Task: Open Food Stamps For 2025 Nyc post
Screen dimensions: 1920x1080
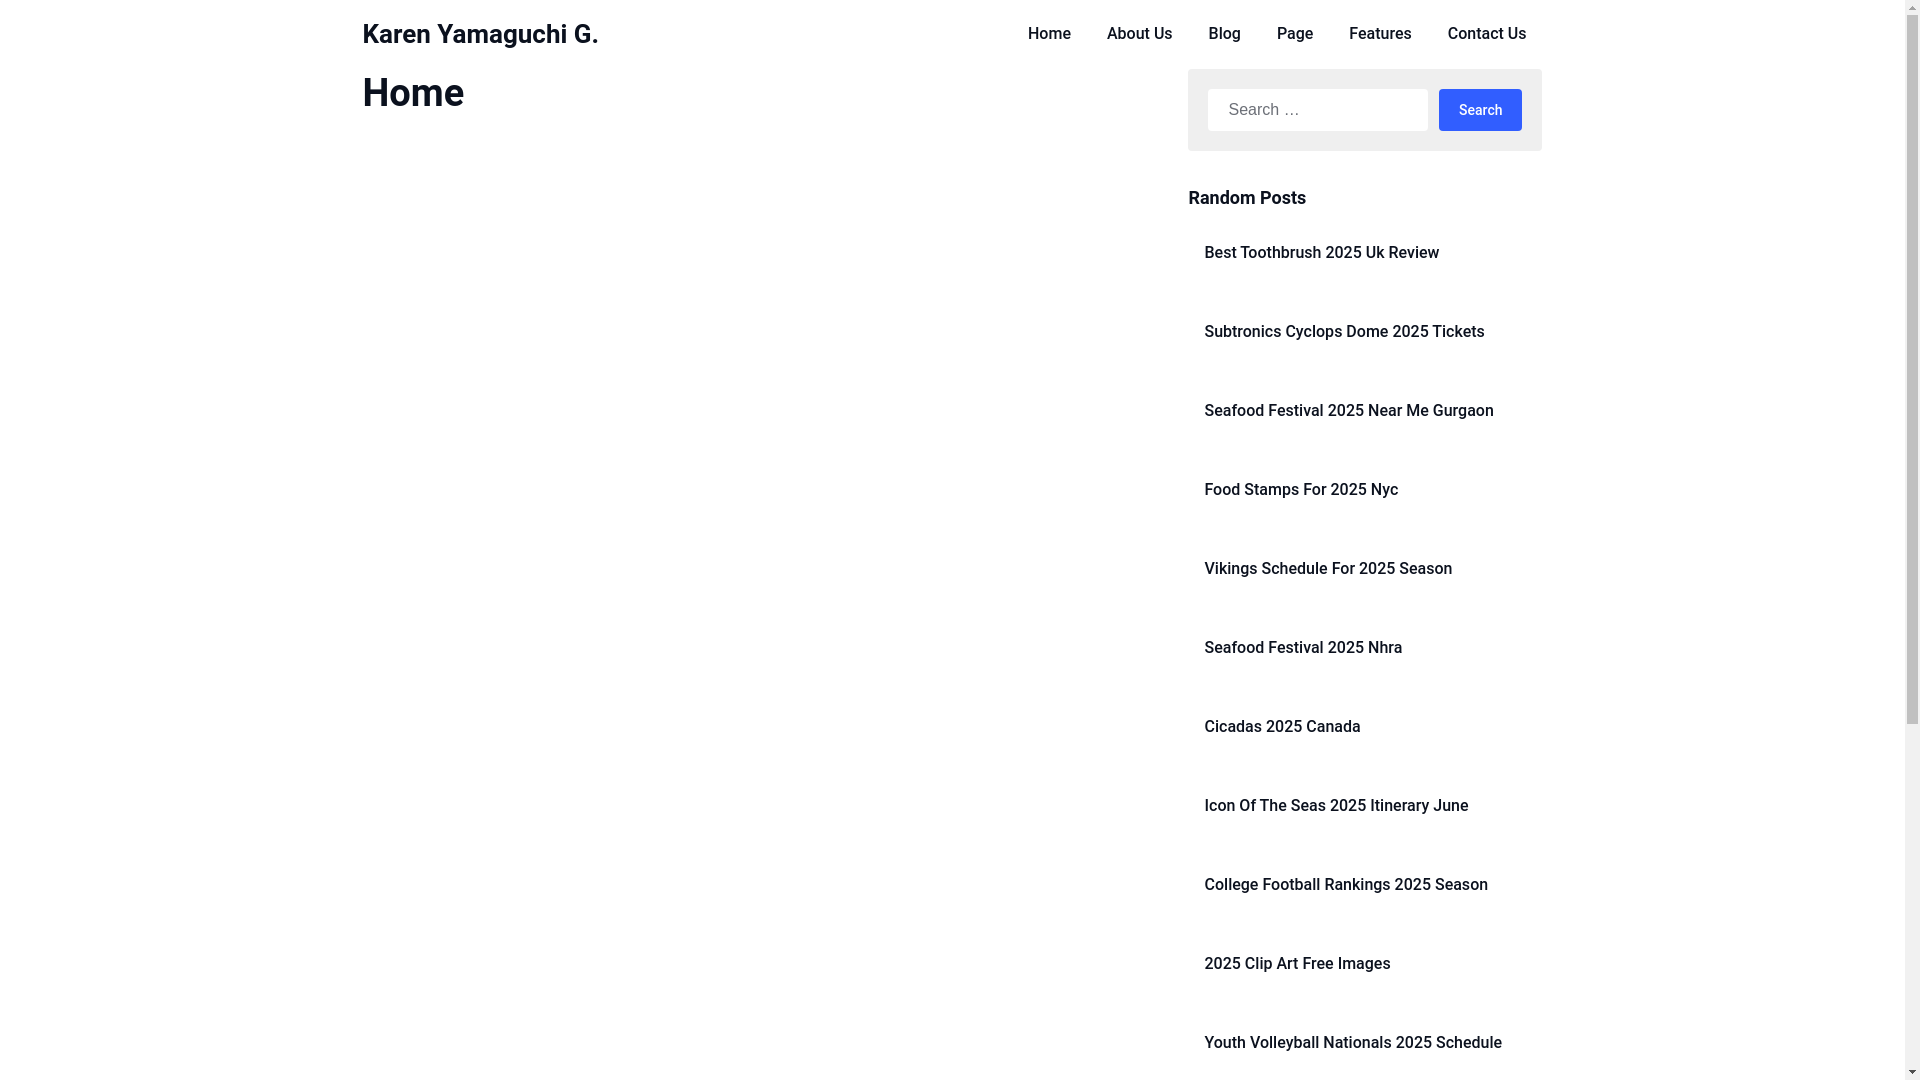Action: 1301,490
